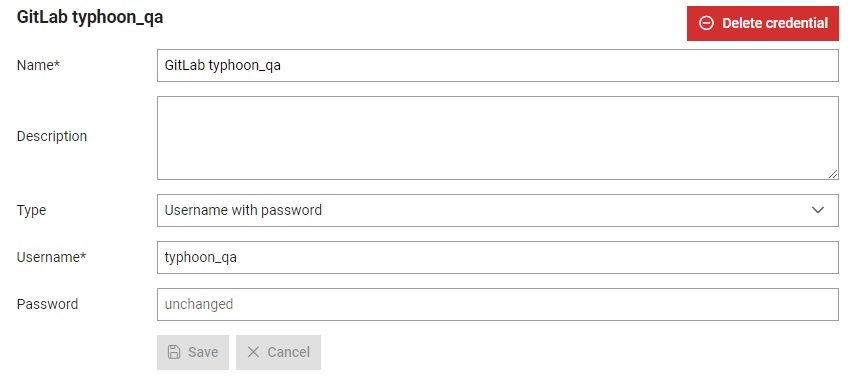
Task: Click the 'Password' field label
Action: (x=47, y=304)
